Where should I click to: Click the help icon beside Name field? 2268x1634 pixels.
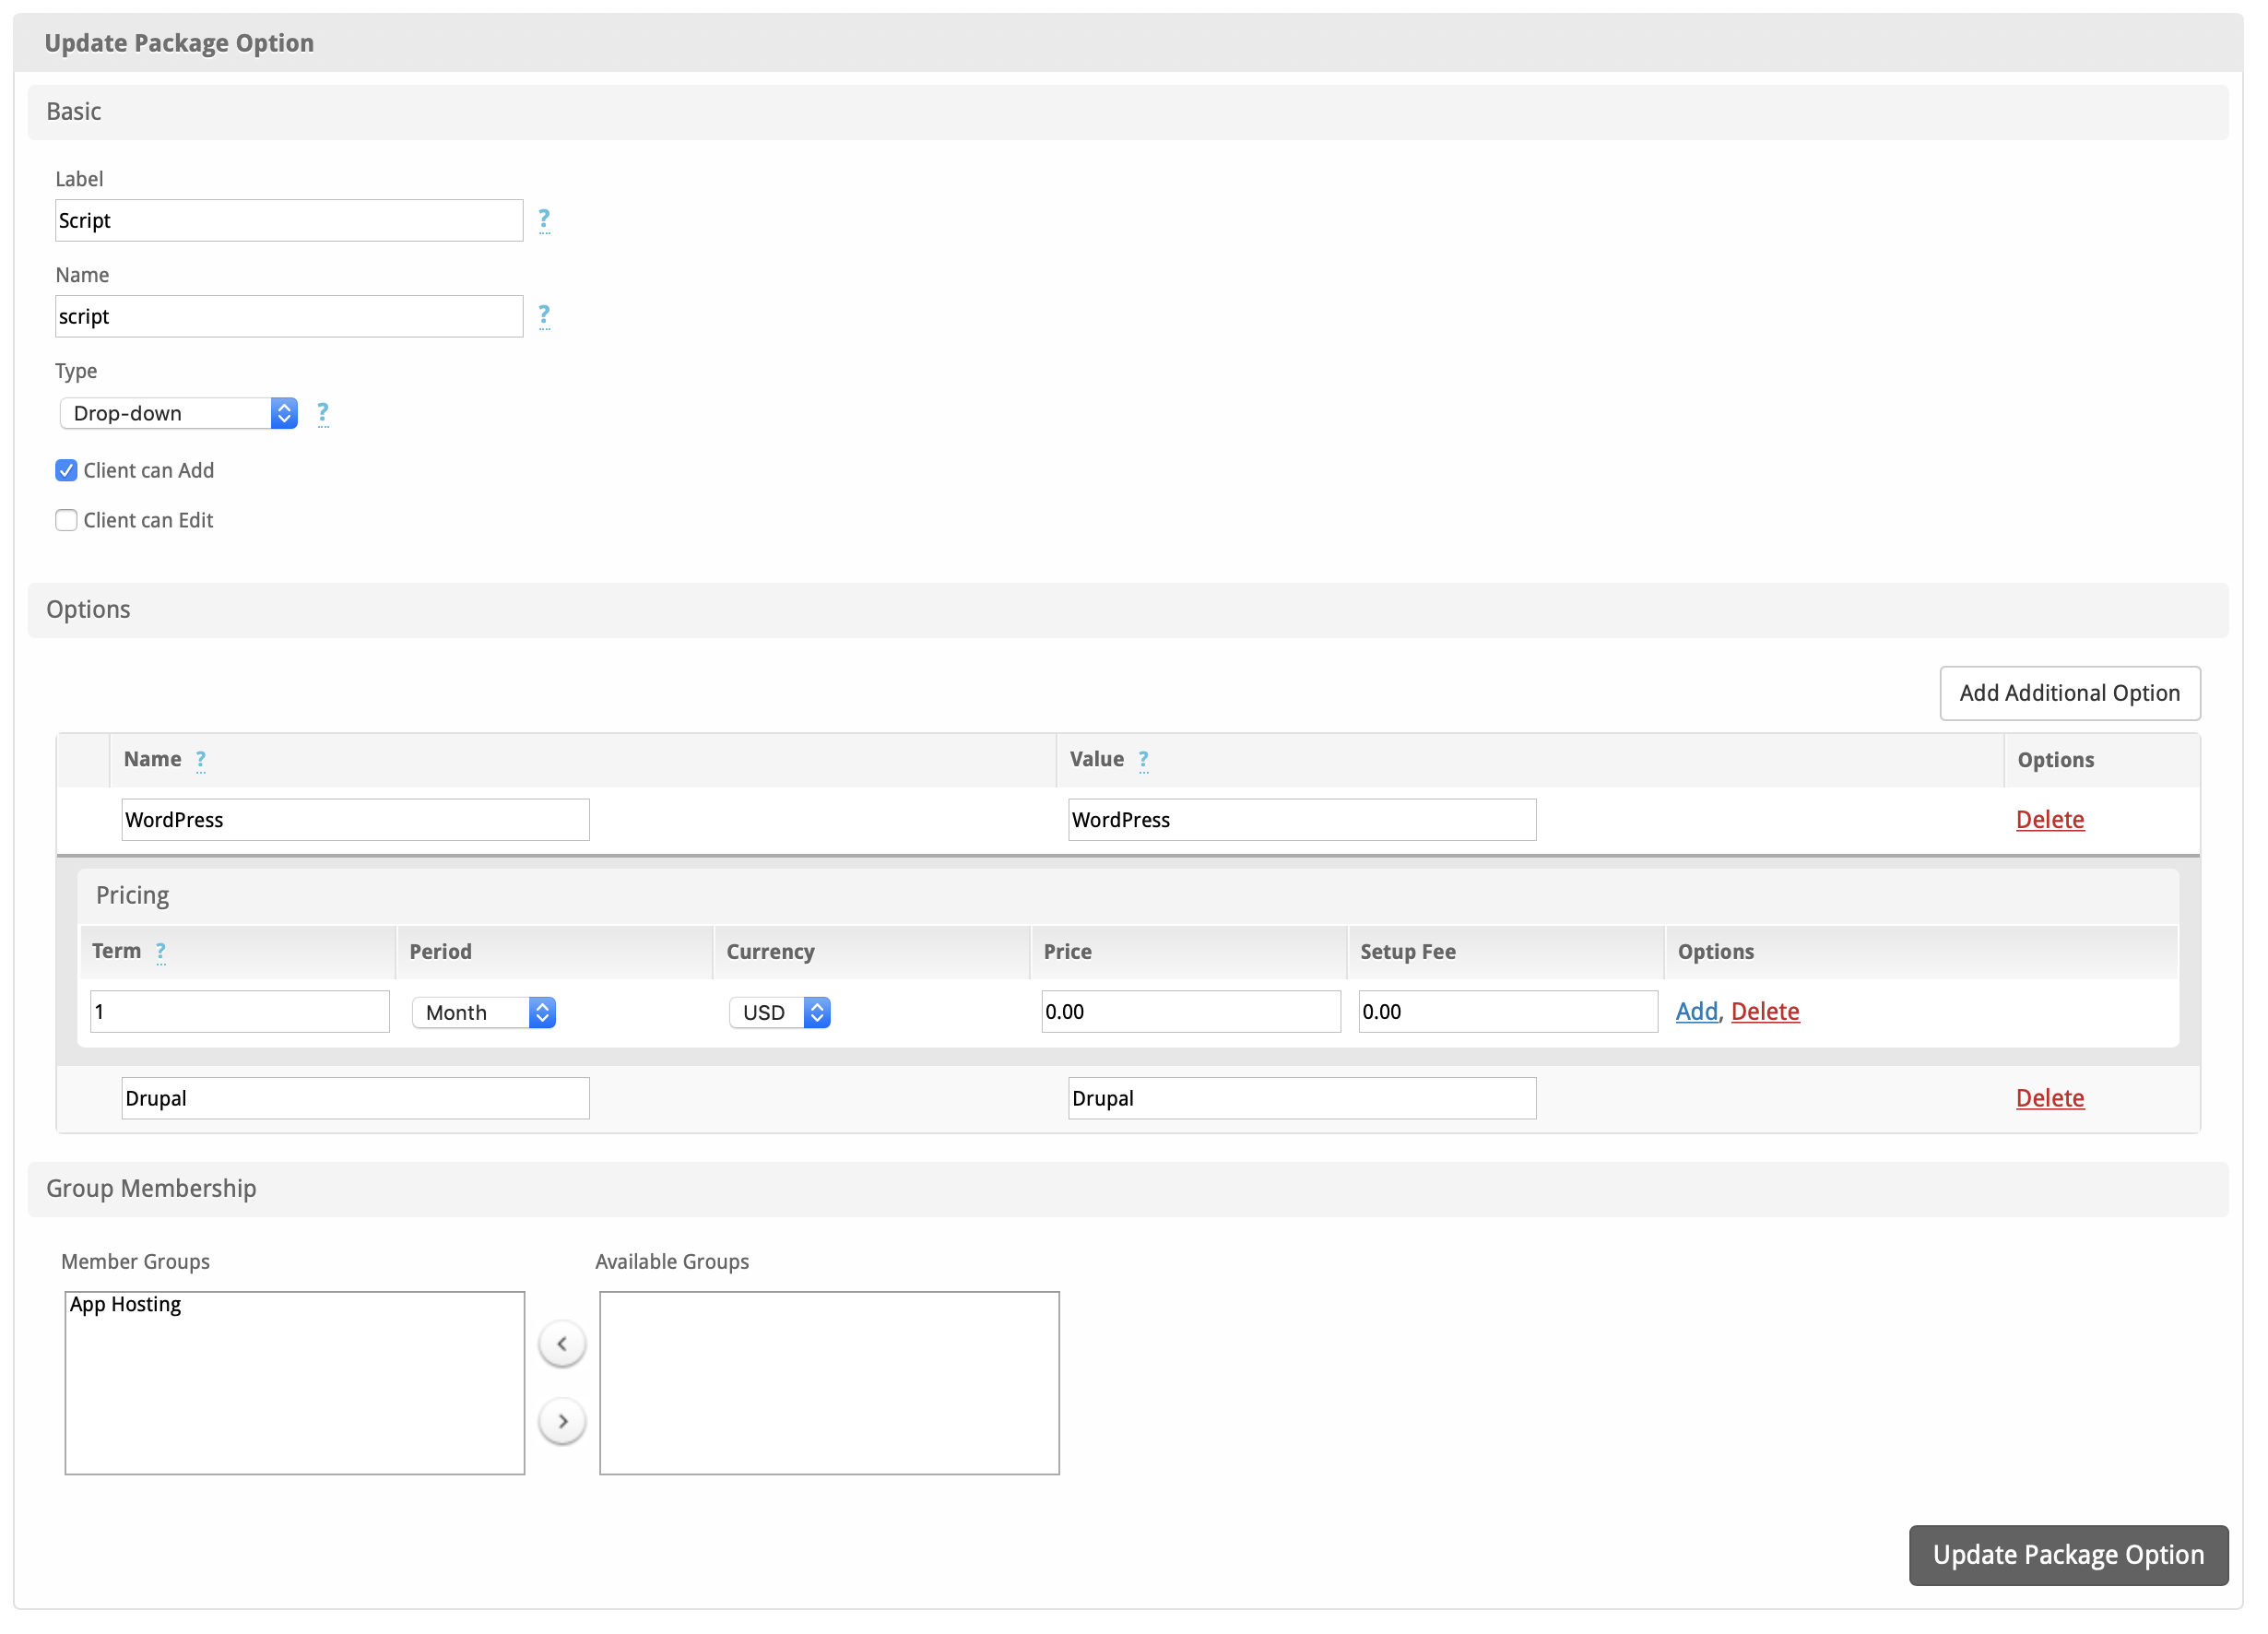pyautogui.click(x=544, y=315)
